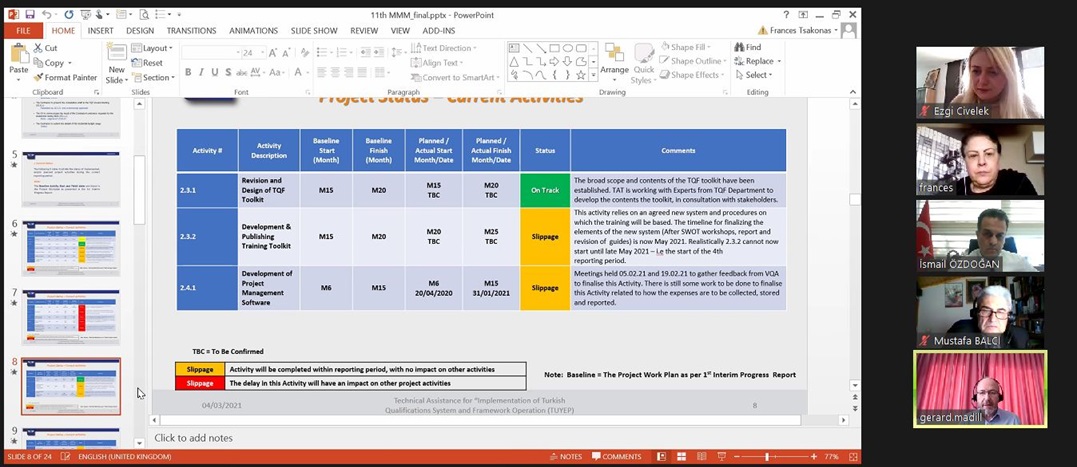Switch to Reading View

tap(701, 457)
